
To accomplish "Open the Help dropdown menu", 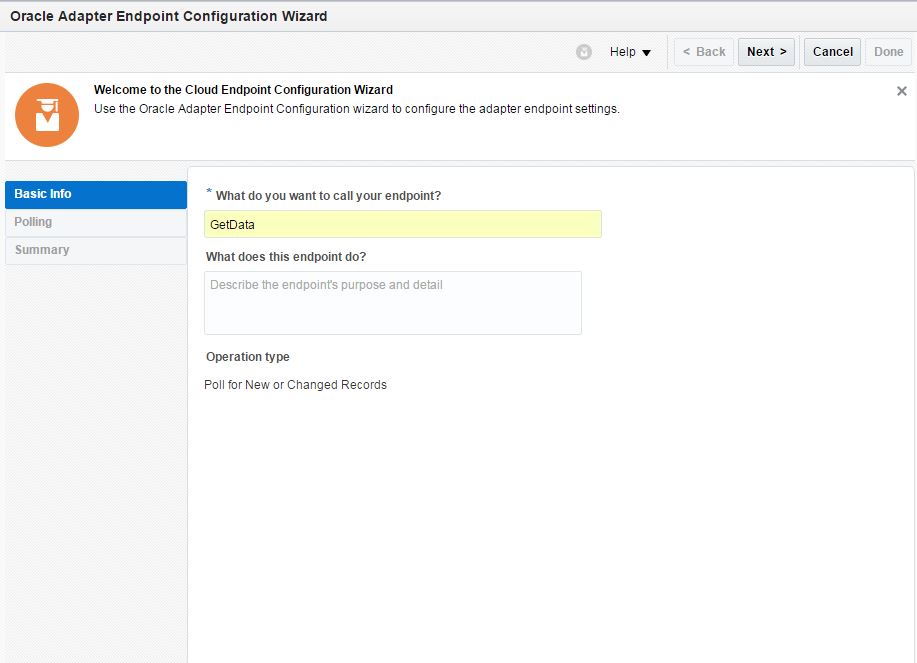I will click(630, 52).
